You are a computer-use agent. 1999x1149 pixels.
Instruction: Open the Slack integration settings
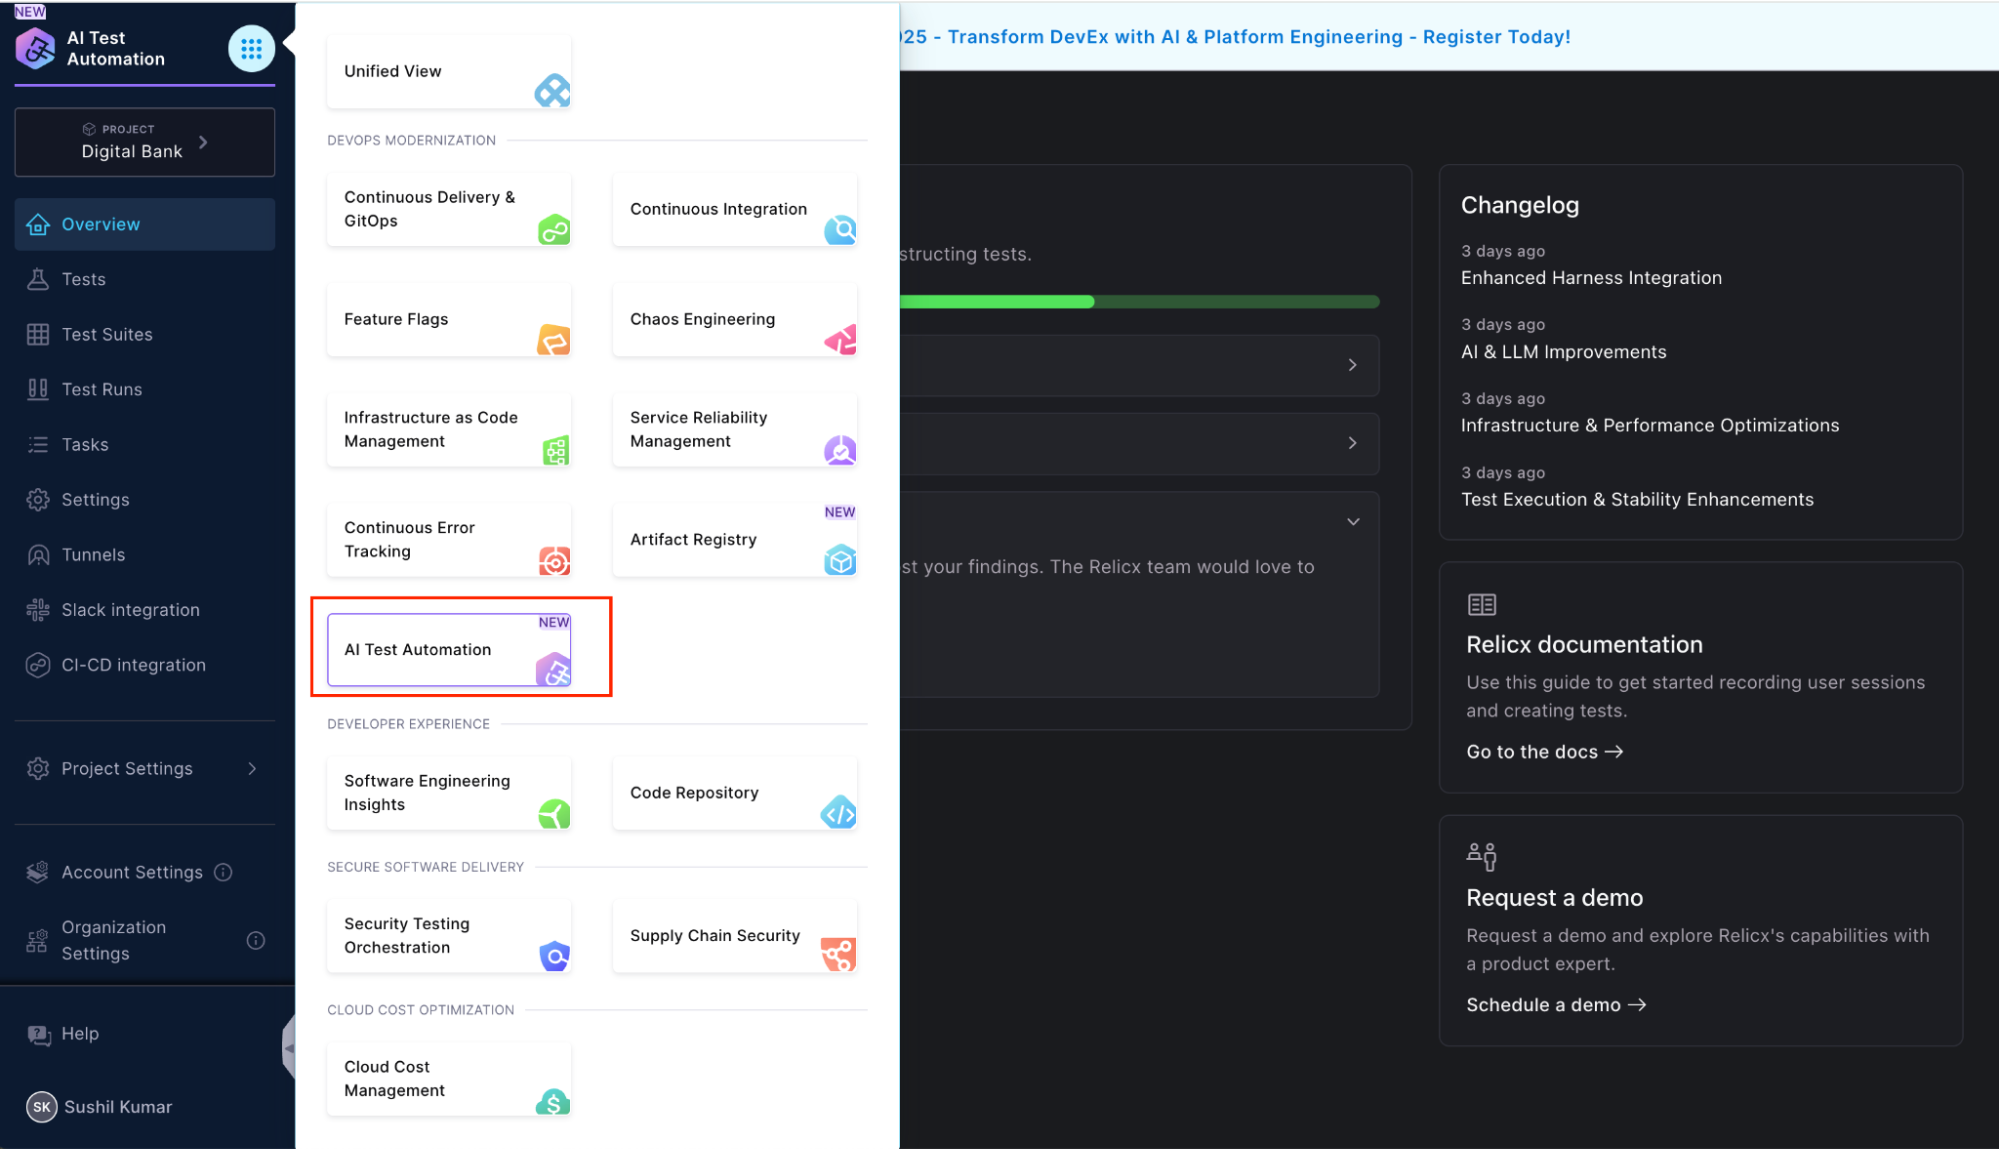[x=130, y=609]
